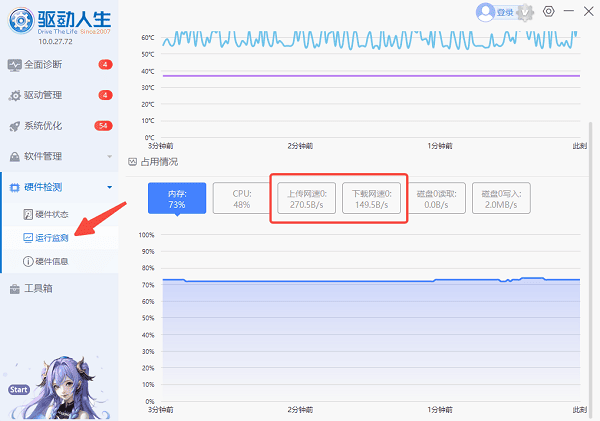Open settings via hexagon icon
The width and height of the screenshot is (600, 421).
point(548,11)
